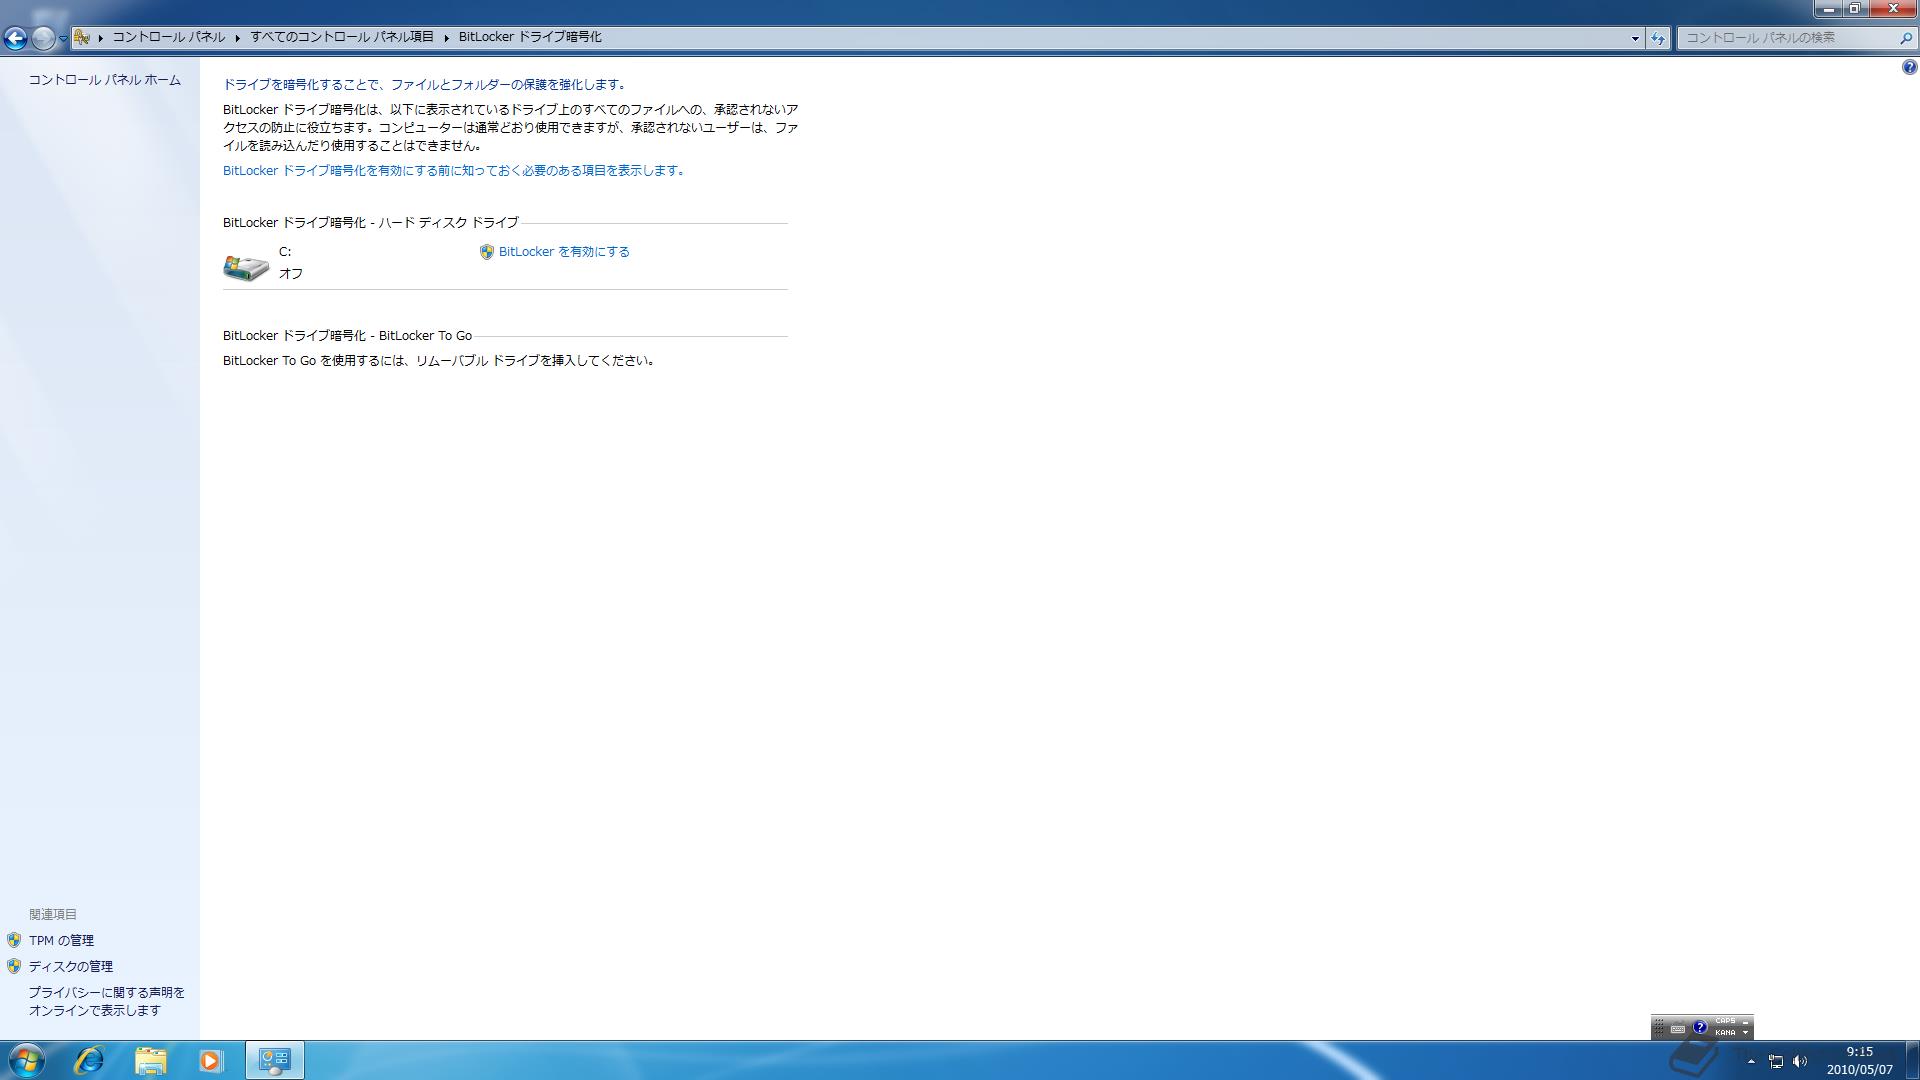Click the language bar keyboard icon
This screenshot has height=1080, width=1920.
1678,1028
